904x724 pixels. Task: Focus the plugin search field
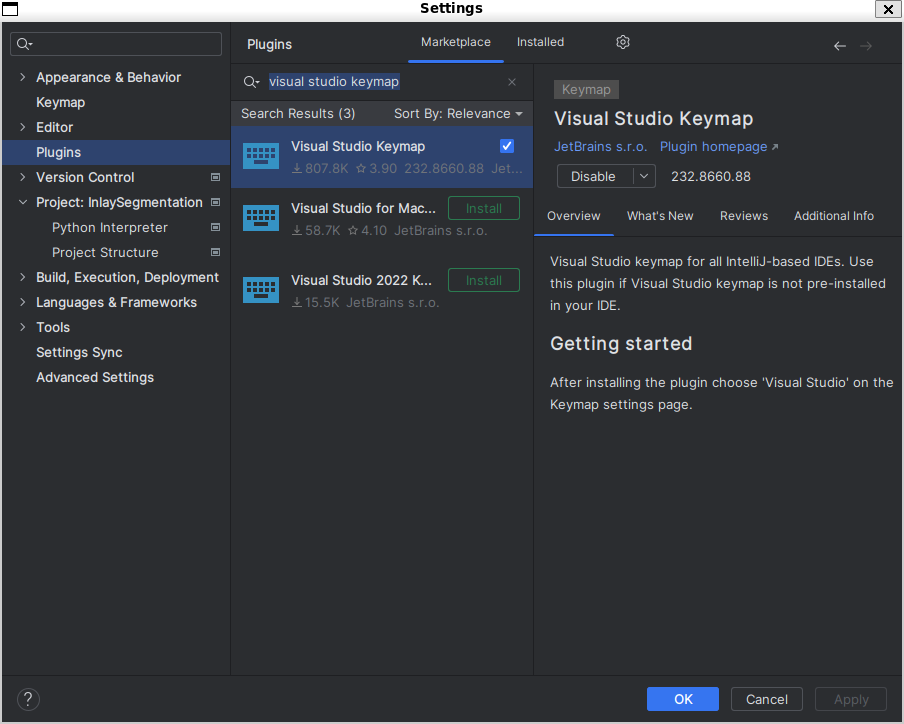(x=381, y=82)
